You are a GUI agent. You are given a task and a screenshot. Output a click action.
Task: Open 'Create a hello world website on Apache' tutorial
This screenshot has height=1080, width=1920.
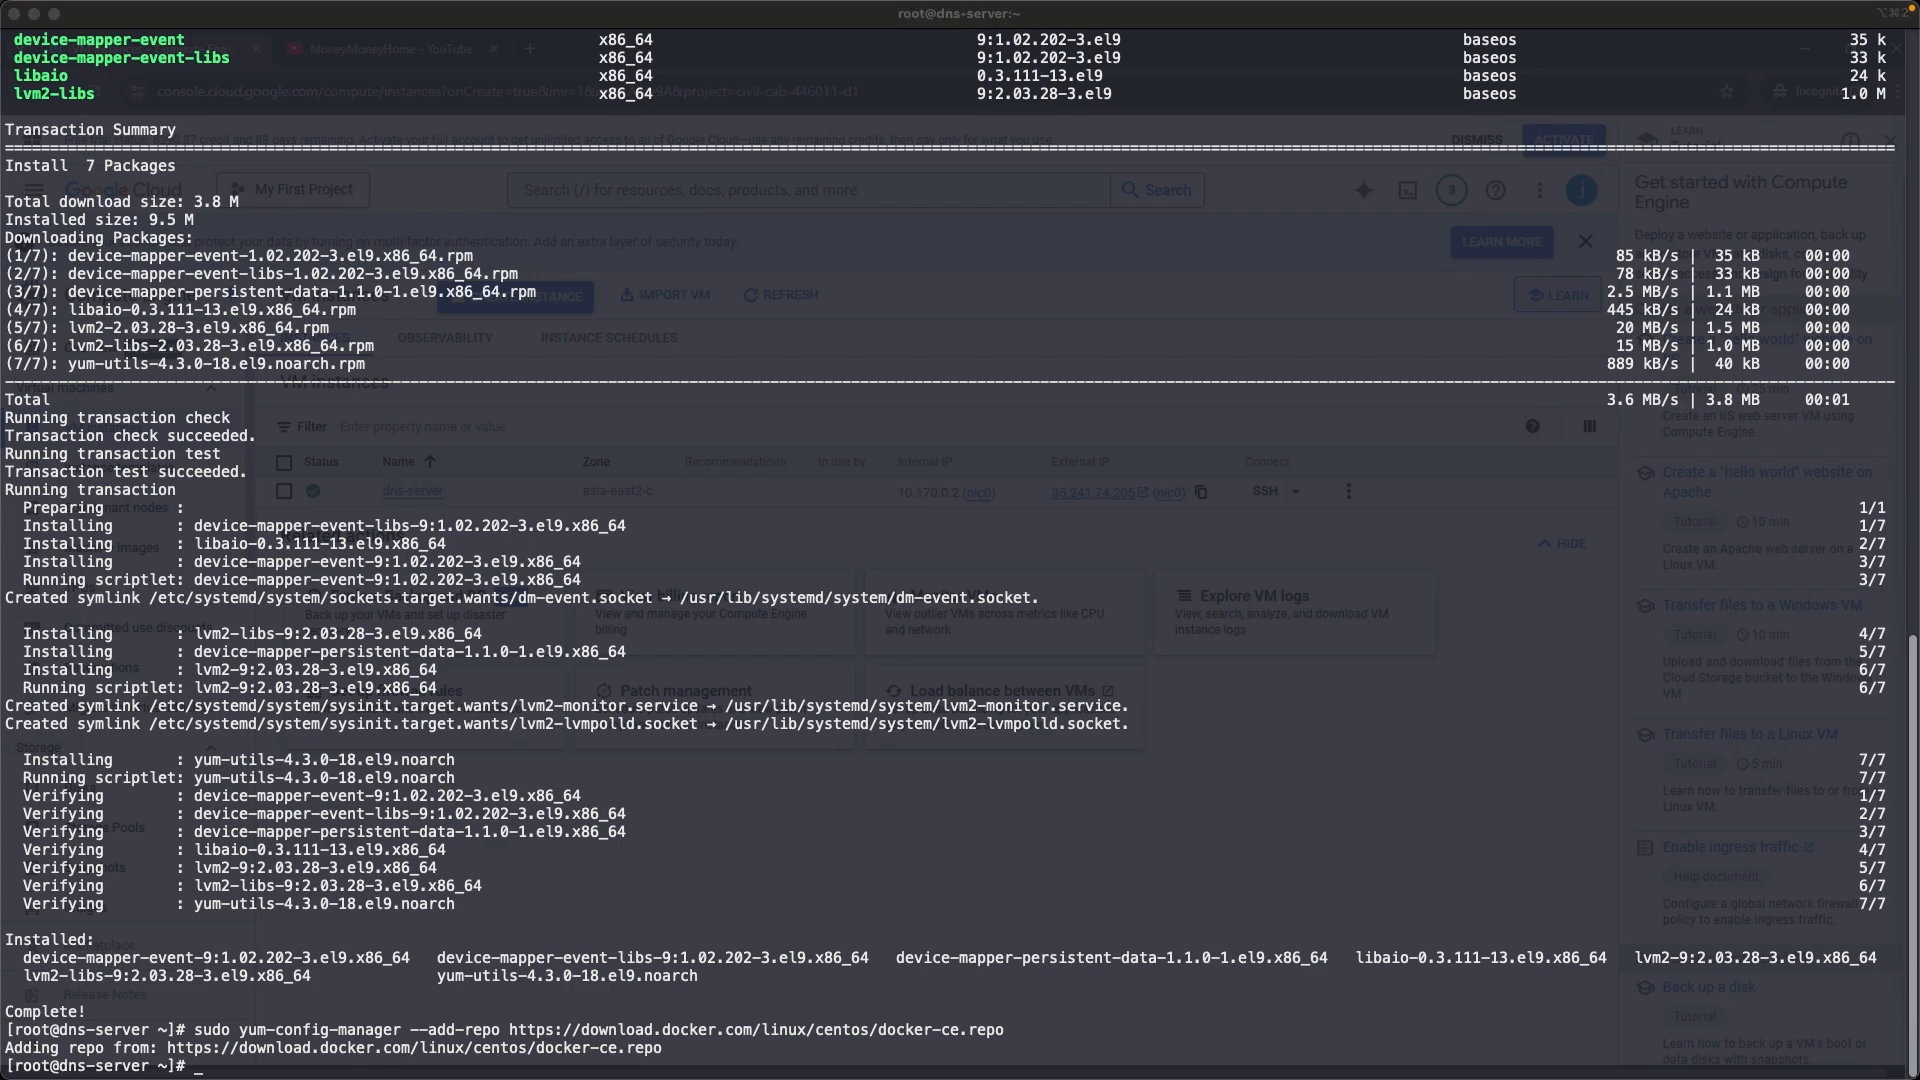(x=1766, y=482)
